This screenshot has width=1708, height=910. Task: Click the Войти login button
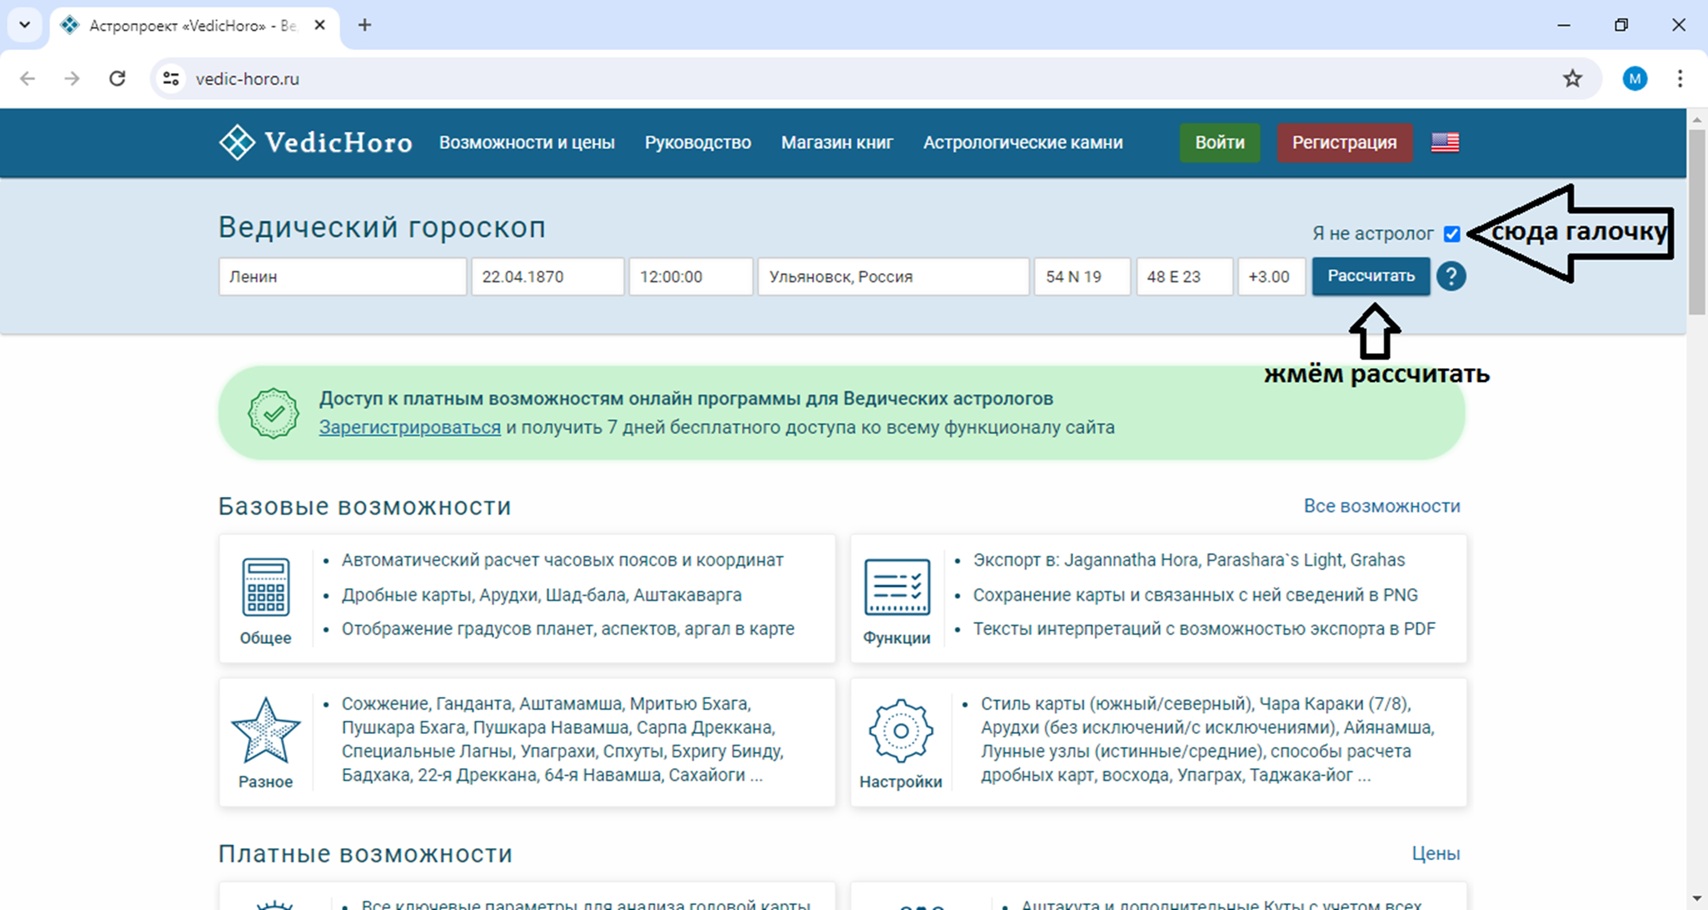(1219, 142)
